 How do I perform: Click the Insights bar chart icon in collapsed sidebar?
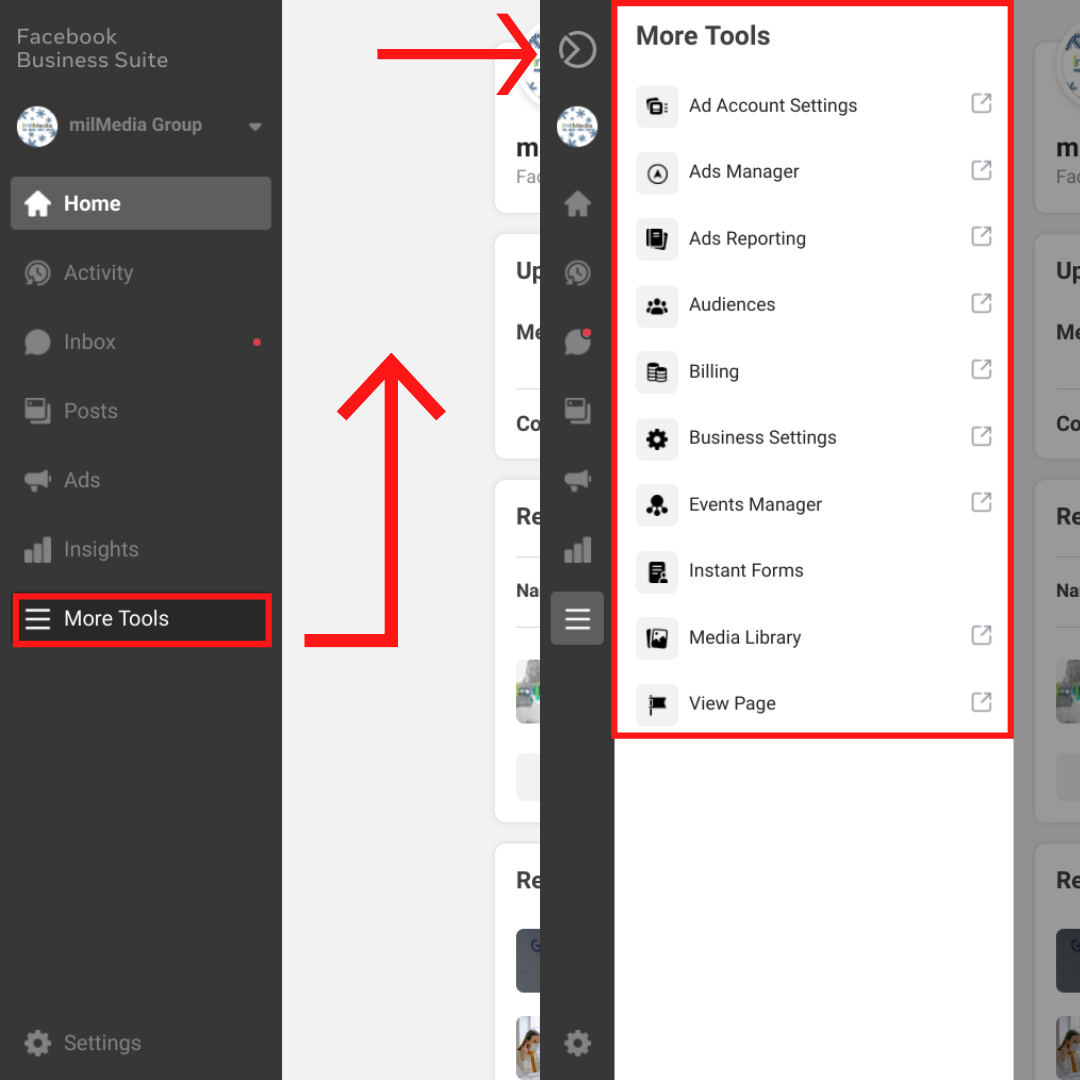point(577,549)
